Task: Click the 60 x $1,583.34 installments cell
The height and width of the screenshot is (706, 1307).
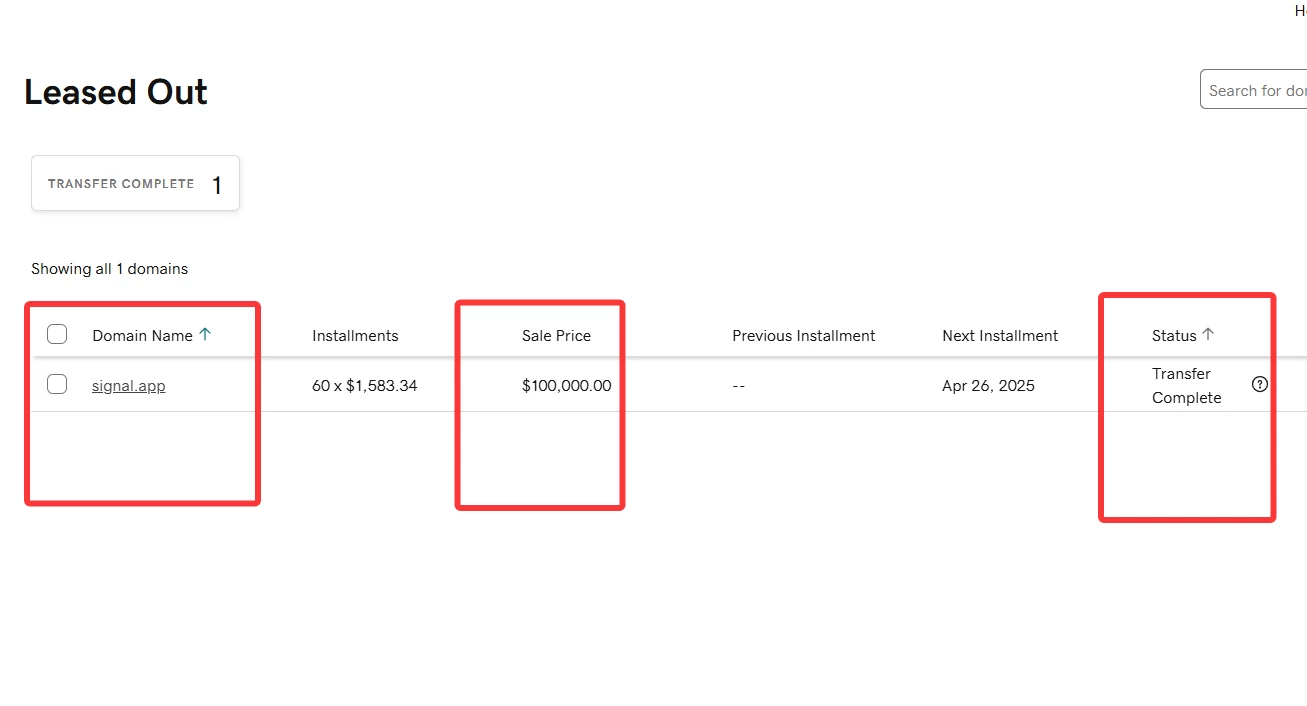Action: (x=364, y=386)
